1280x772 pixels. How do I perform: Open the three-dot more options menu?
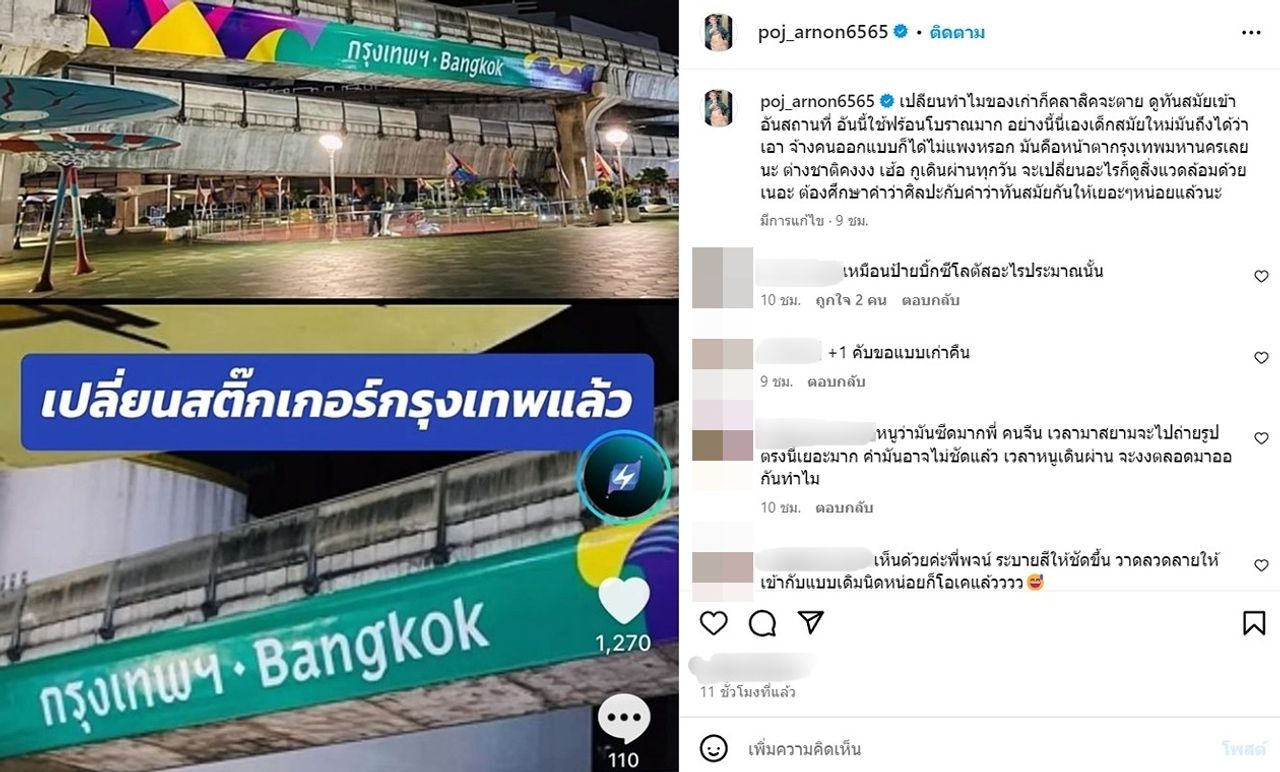pyautogui.click(x=1251, y=33)
